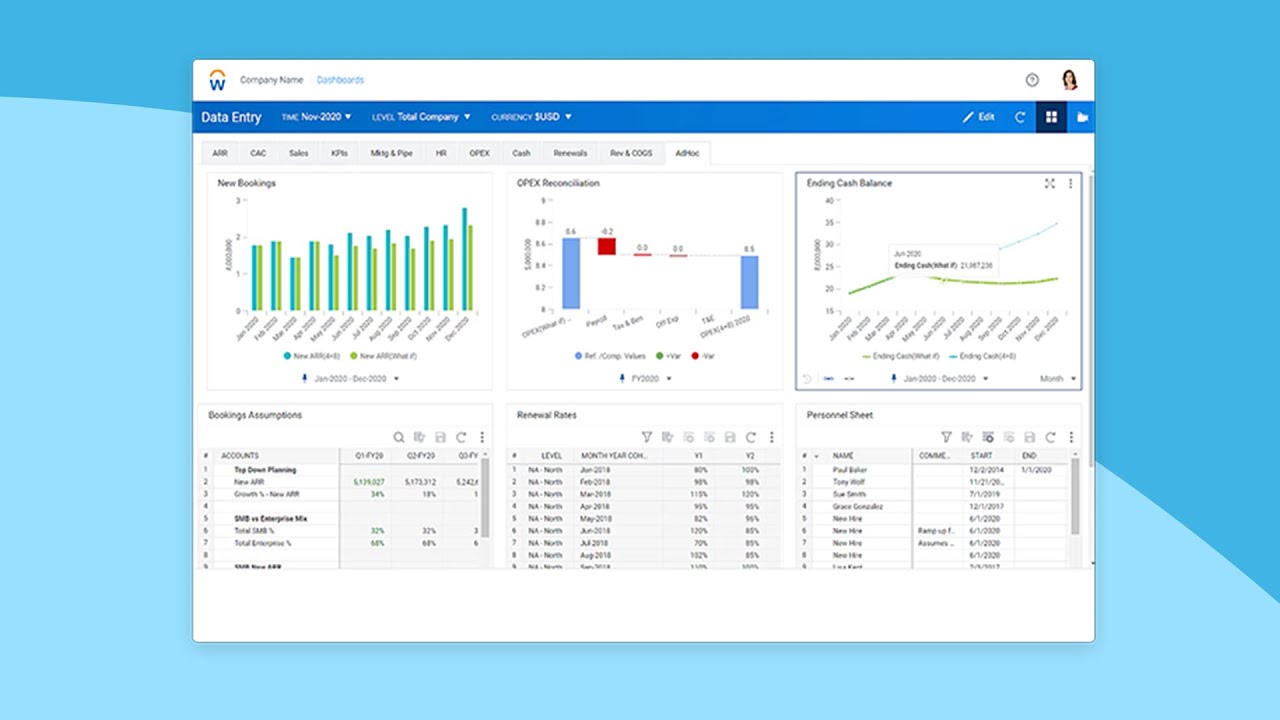
Task: Switch to the Mktg & Pipe tab
Action: pyautogui.click(x=391, y=153)
